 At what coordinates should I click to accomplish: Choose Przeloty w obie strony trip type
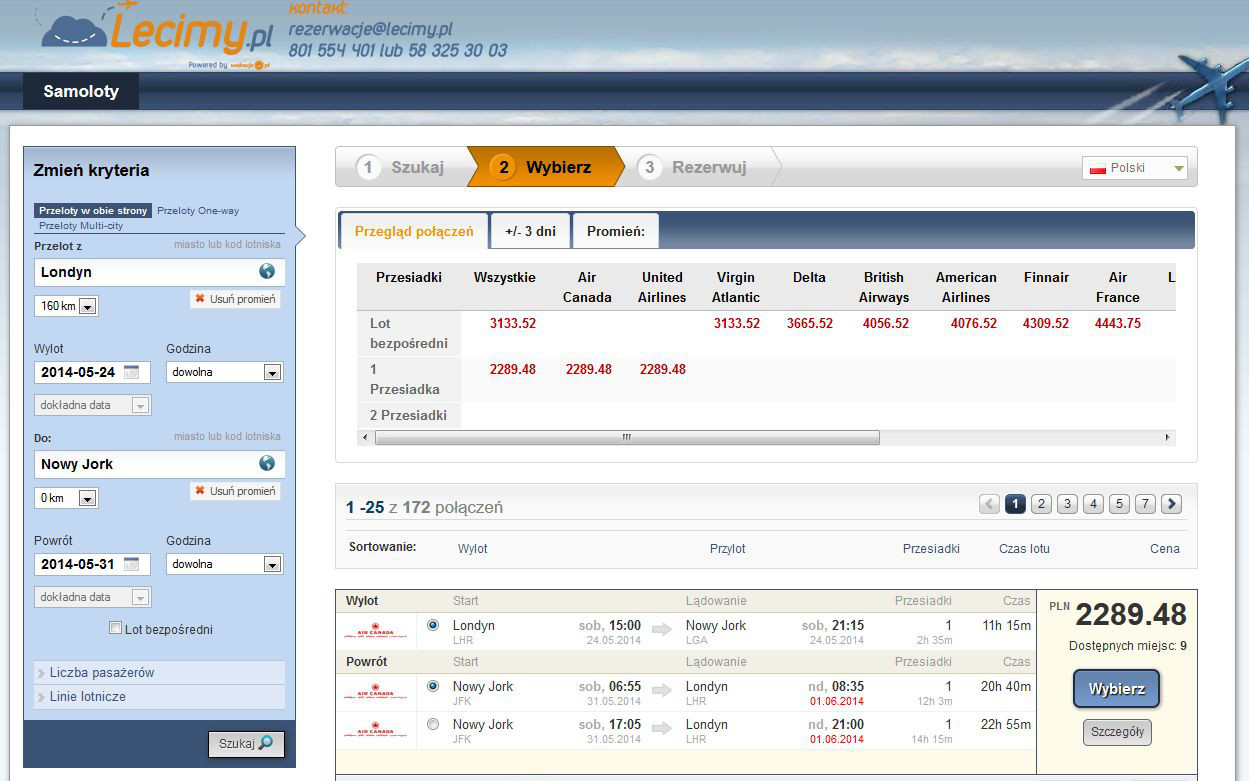[94, 211]
